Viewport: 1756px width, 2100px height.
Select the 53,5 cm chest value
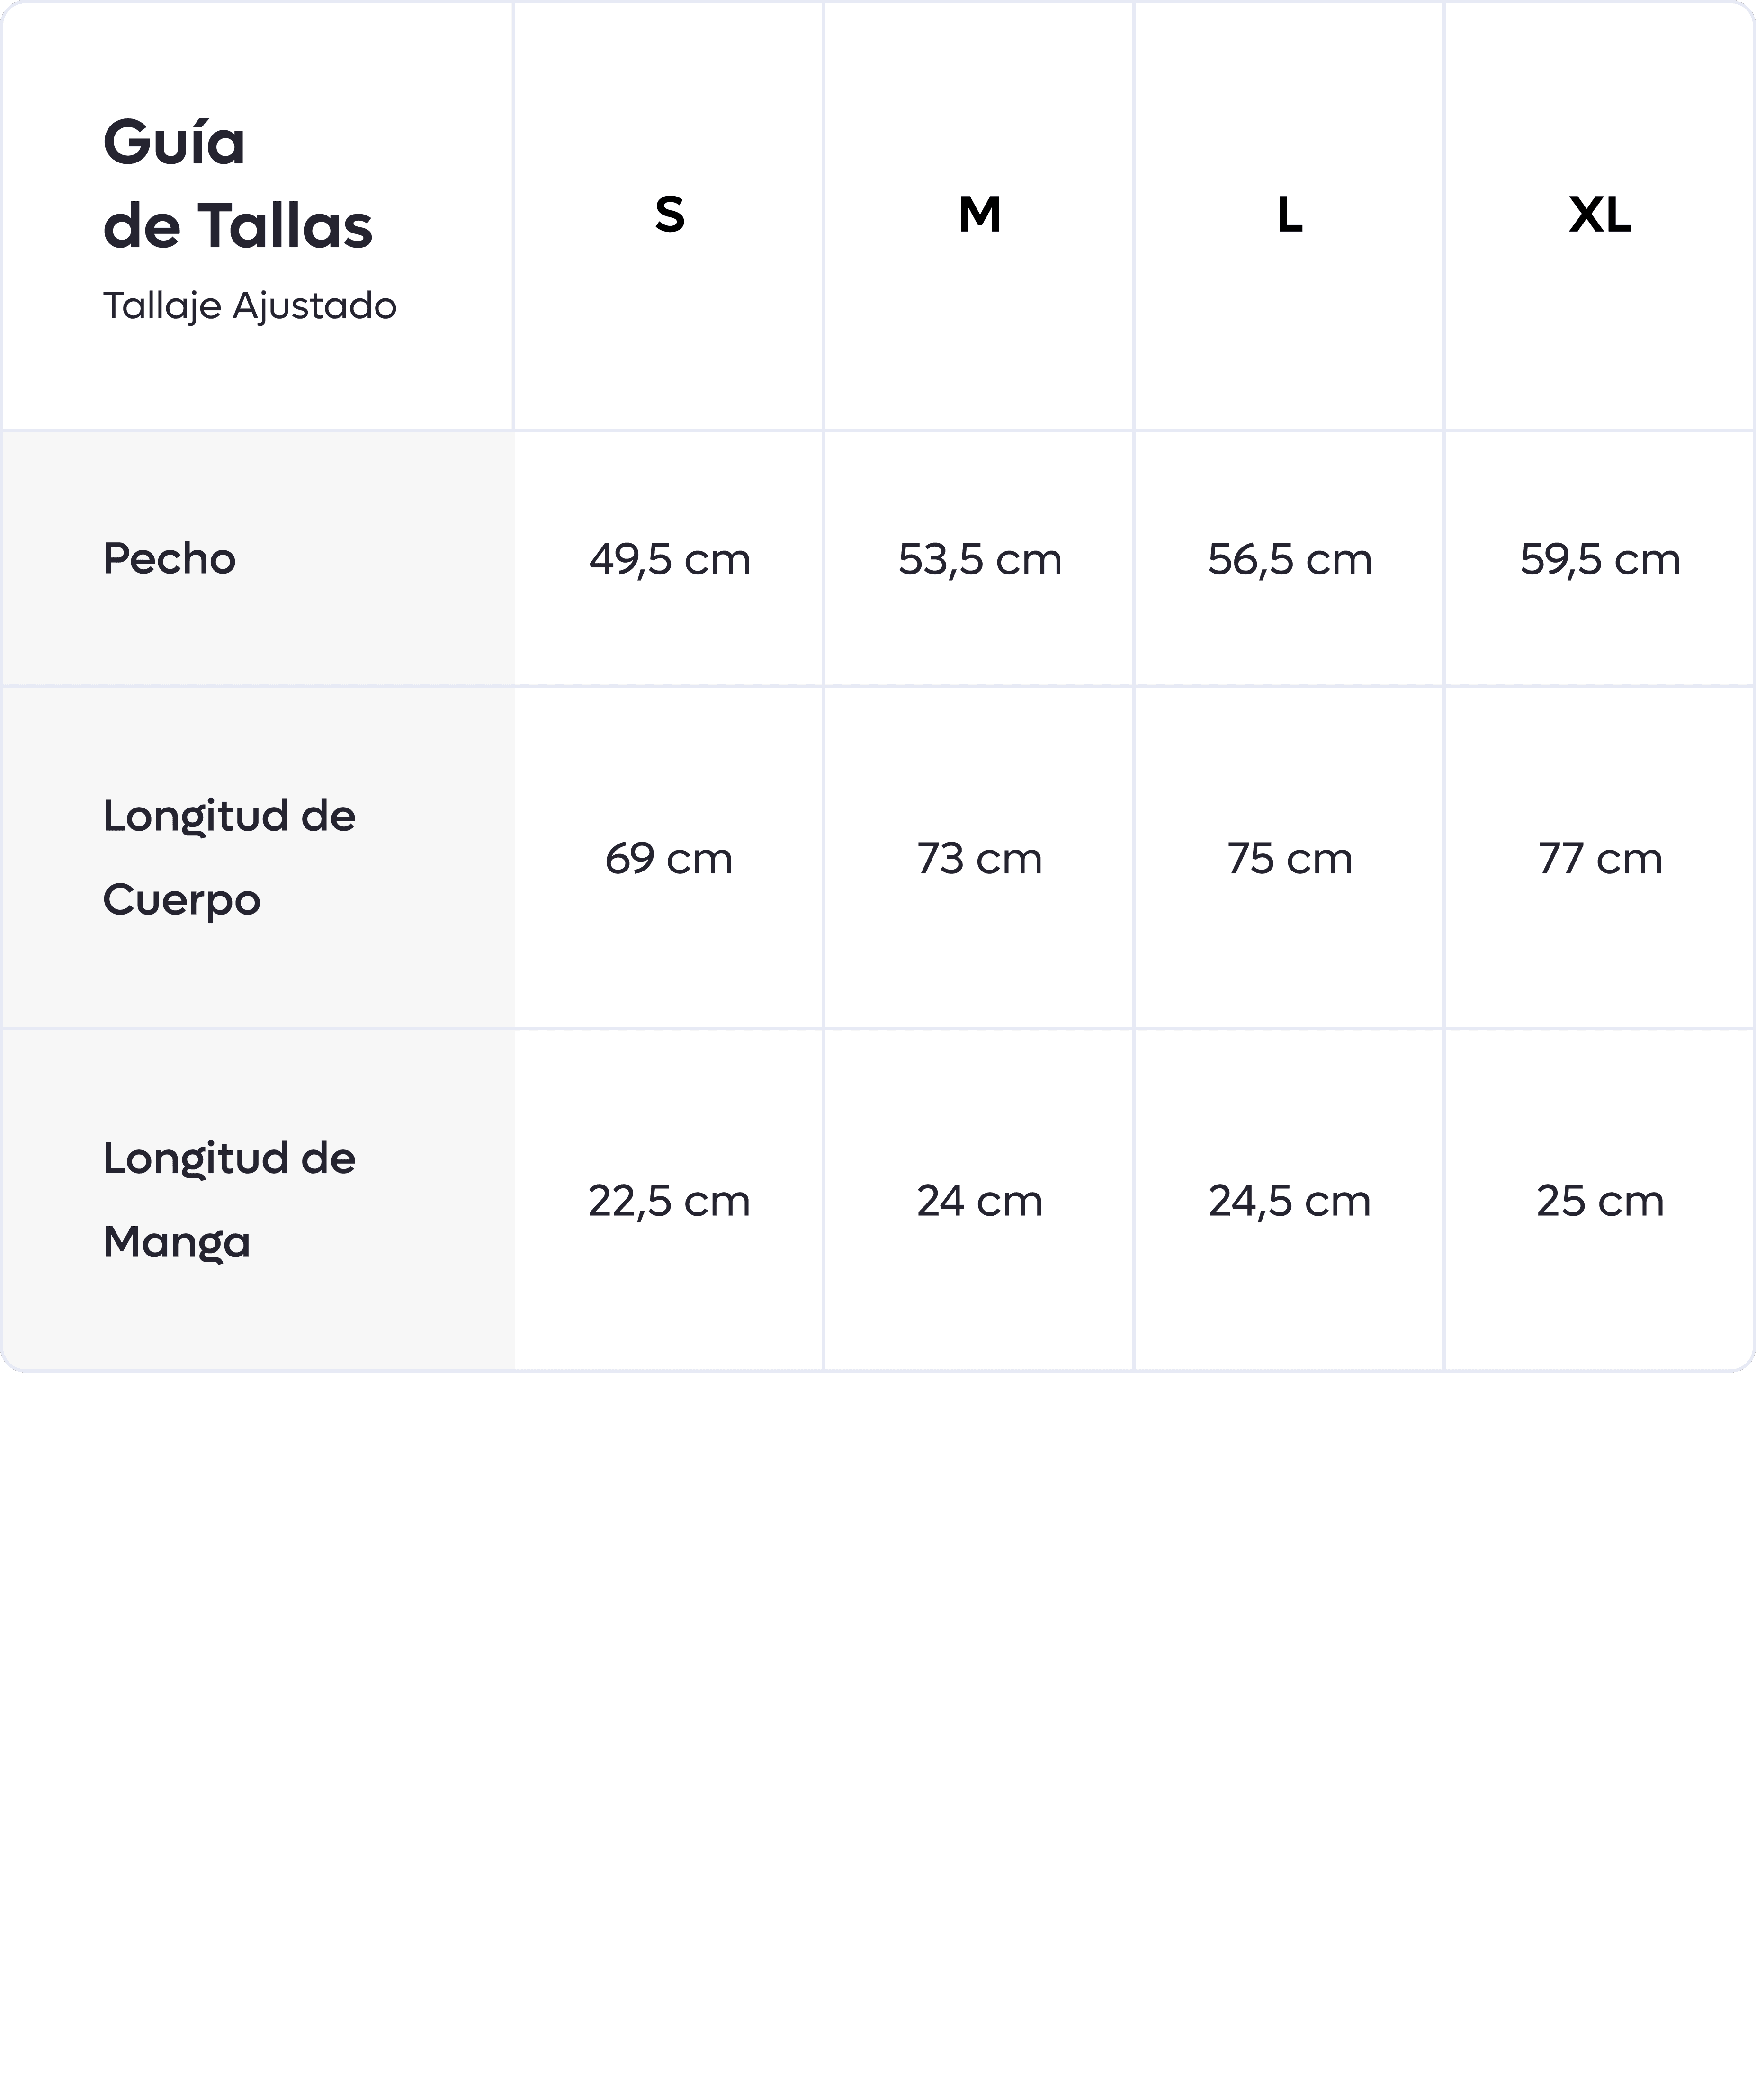pyautogui.click(x=979, y=560)
